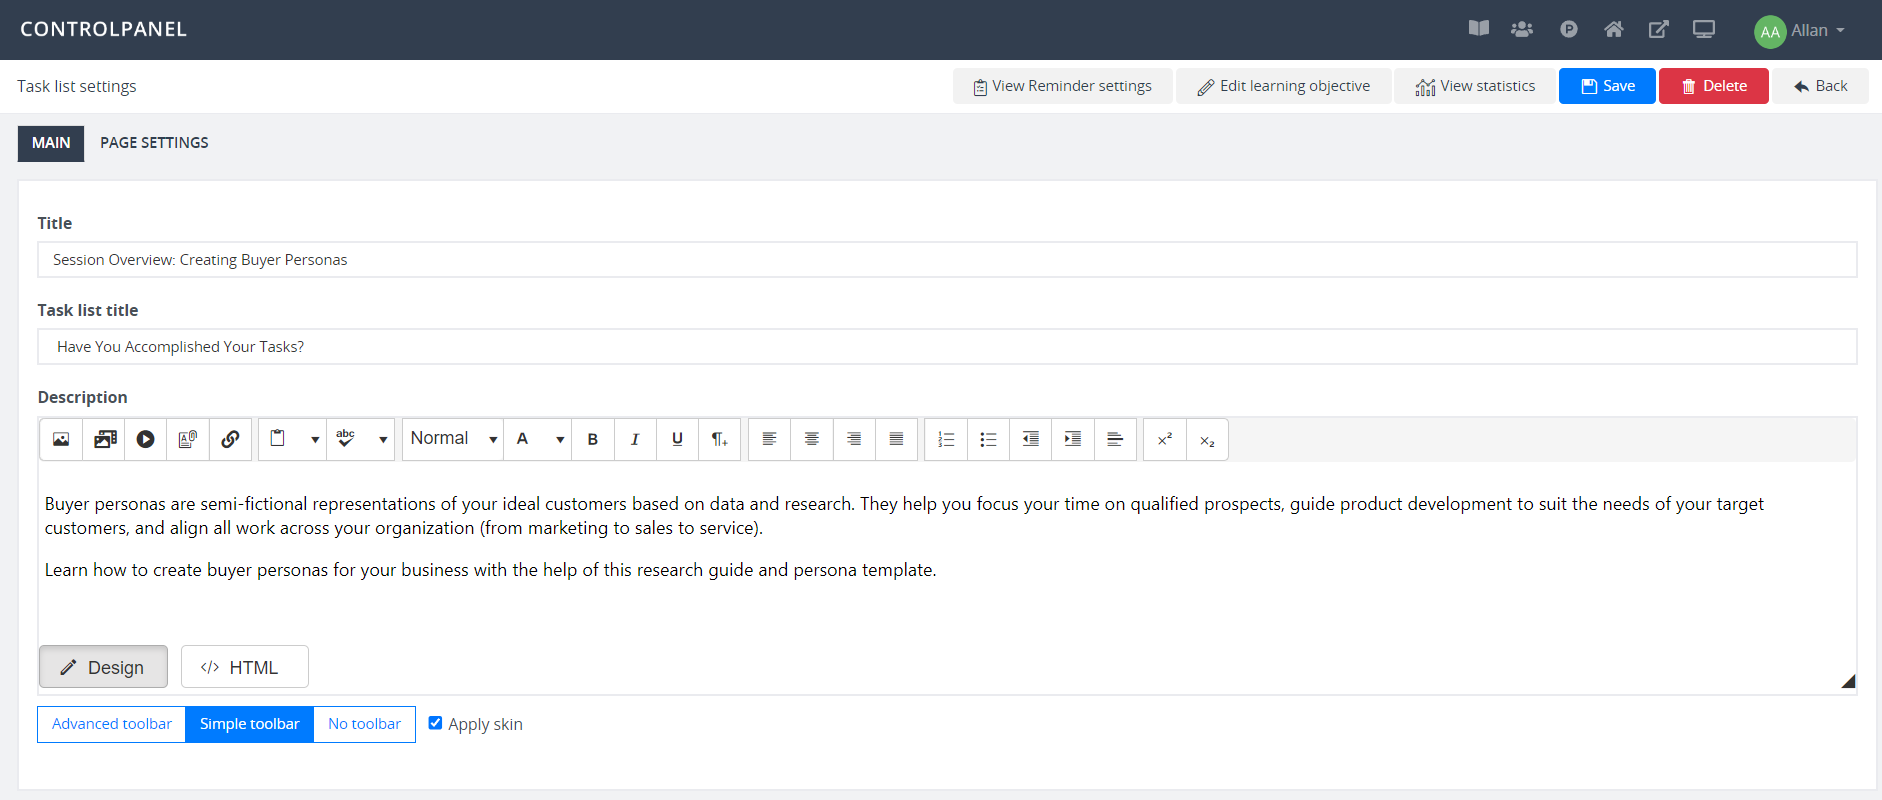This screenshot has height=800, width=1882.
Task: Click the paste clipboard icon
Action: [279, 439]
